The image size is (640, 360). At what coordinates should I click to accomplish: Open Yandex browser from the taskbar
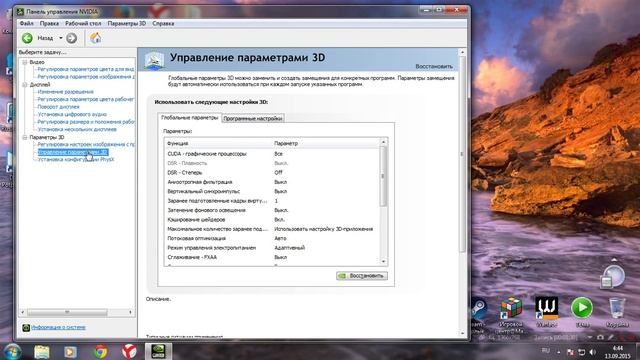pos(129,351)
